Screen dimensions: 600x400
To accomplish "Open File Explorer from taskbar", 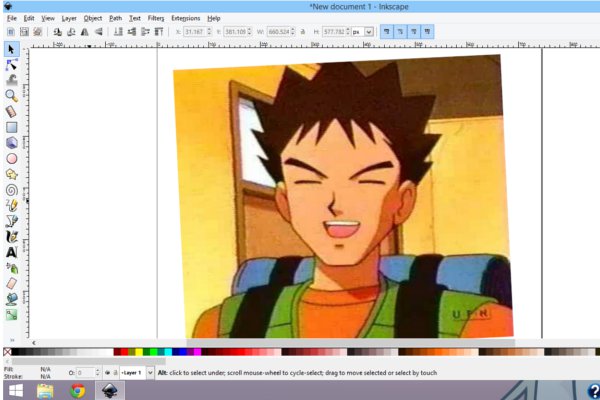I will (x=45, y=391).
